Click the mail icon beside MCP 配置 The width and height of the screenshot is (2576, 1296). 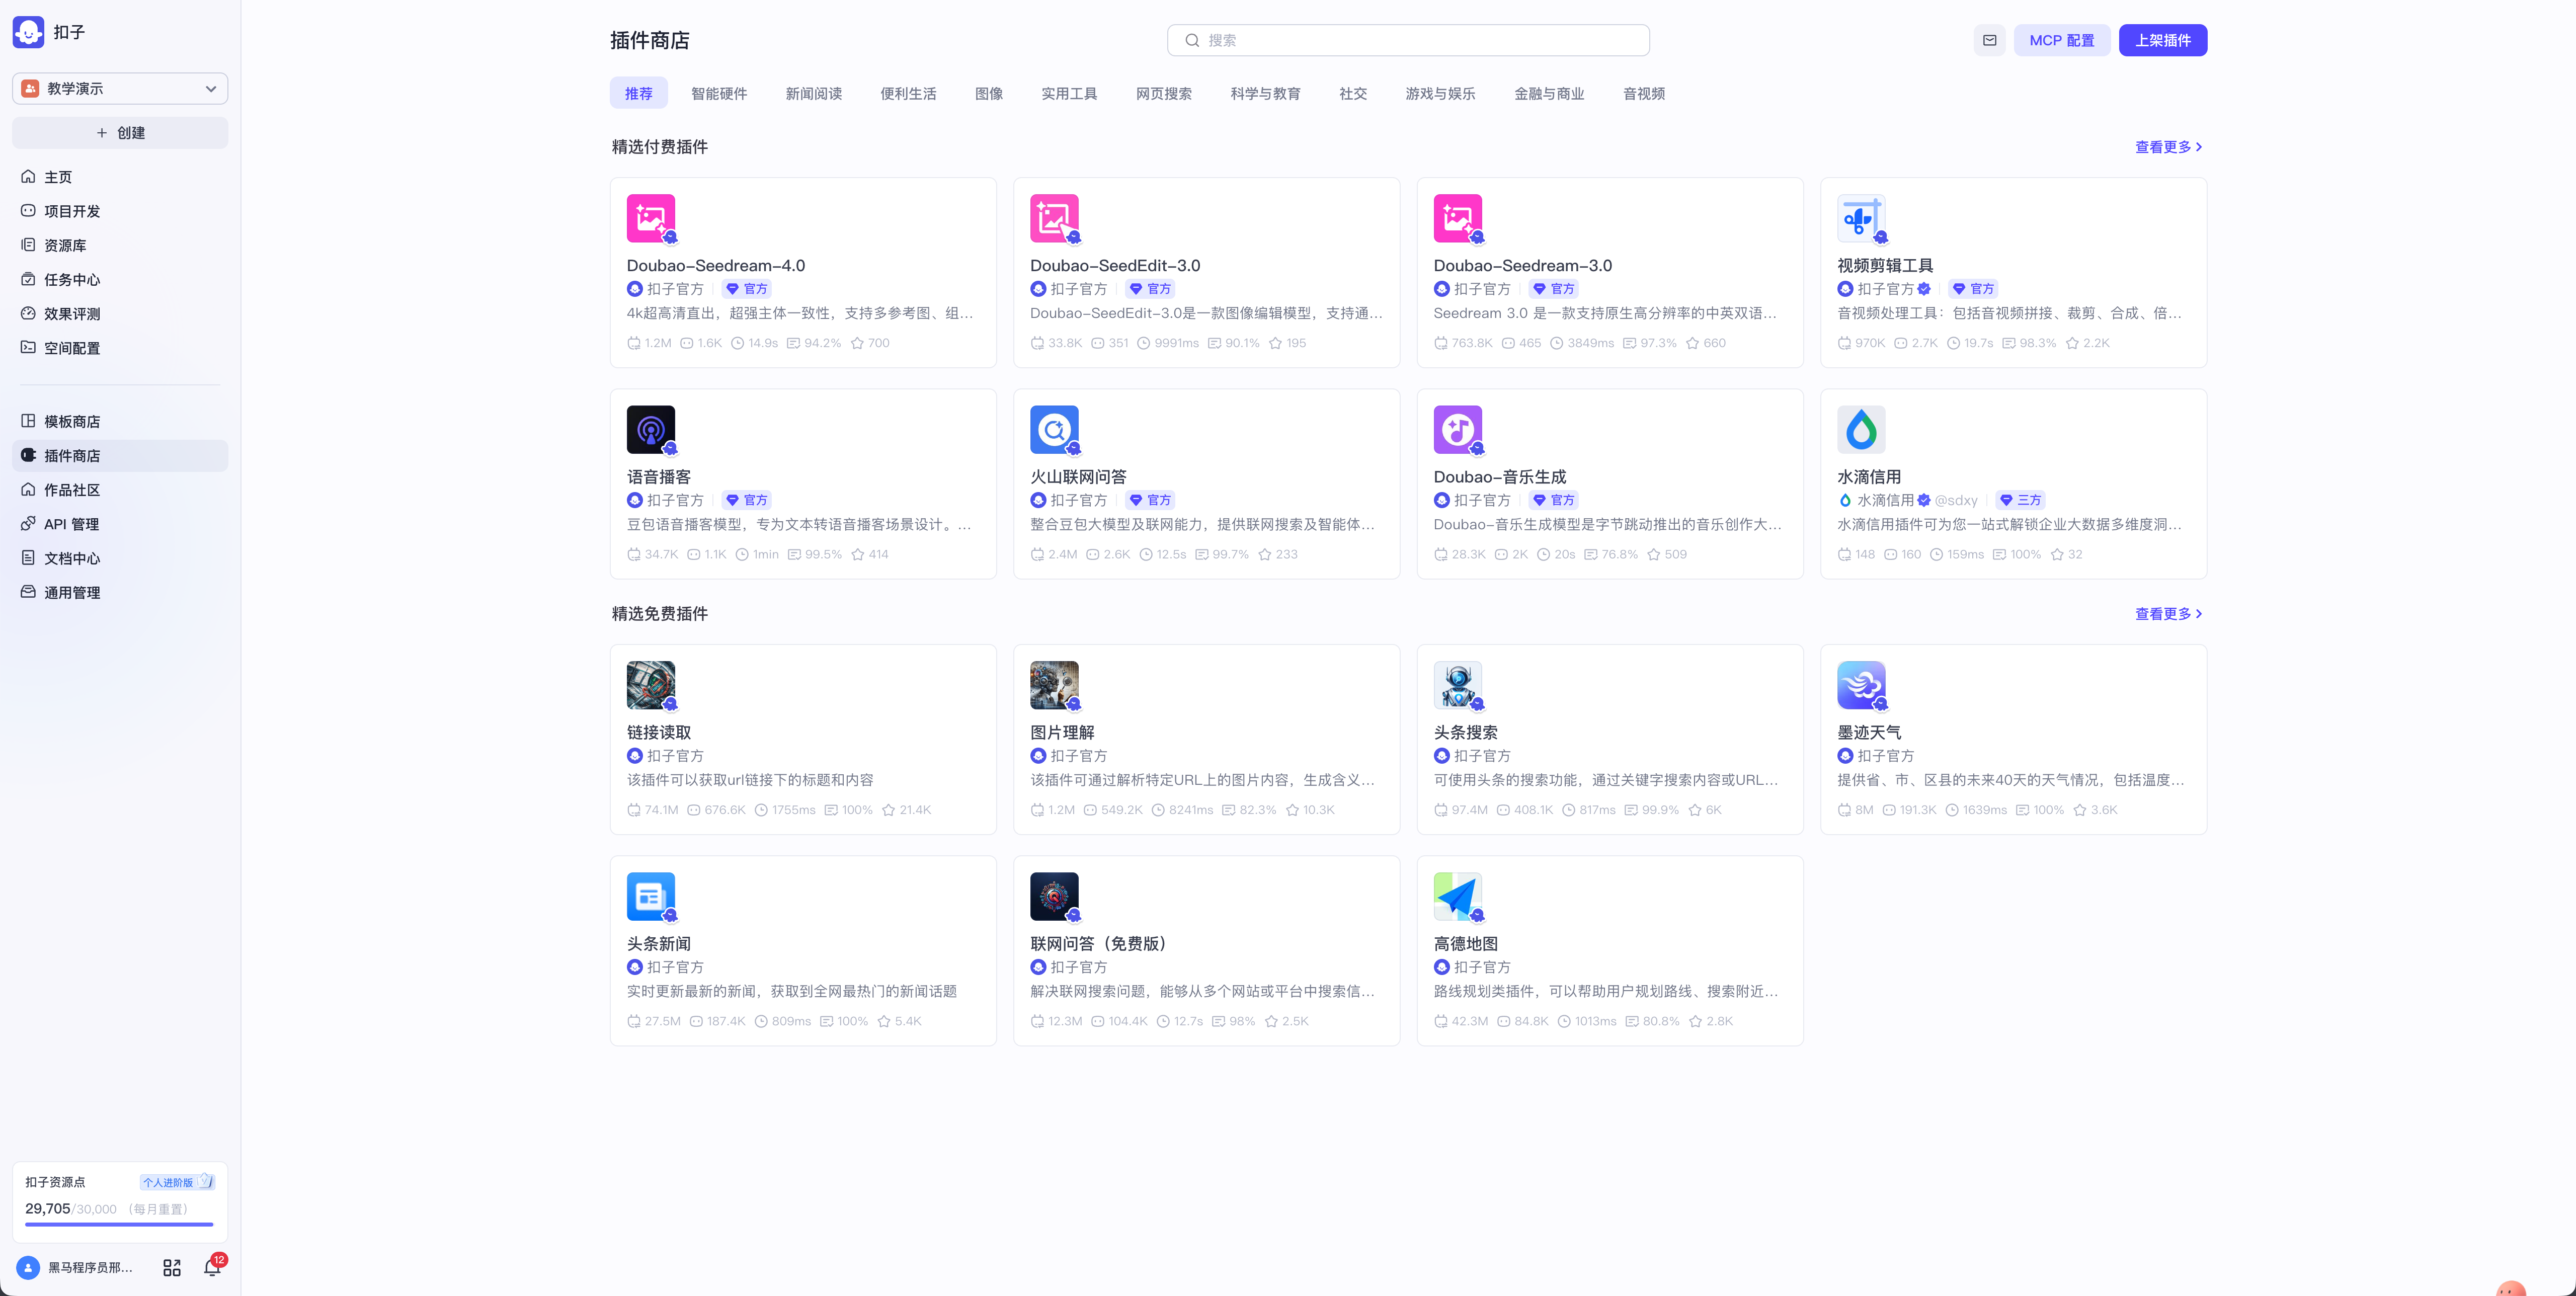pyautogui.click(x=1989, y=40)
